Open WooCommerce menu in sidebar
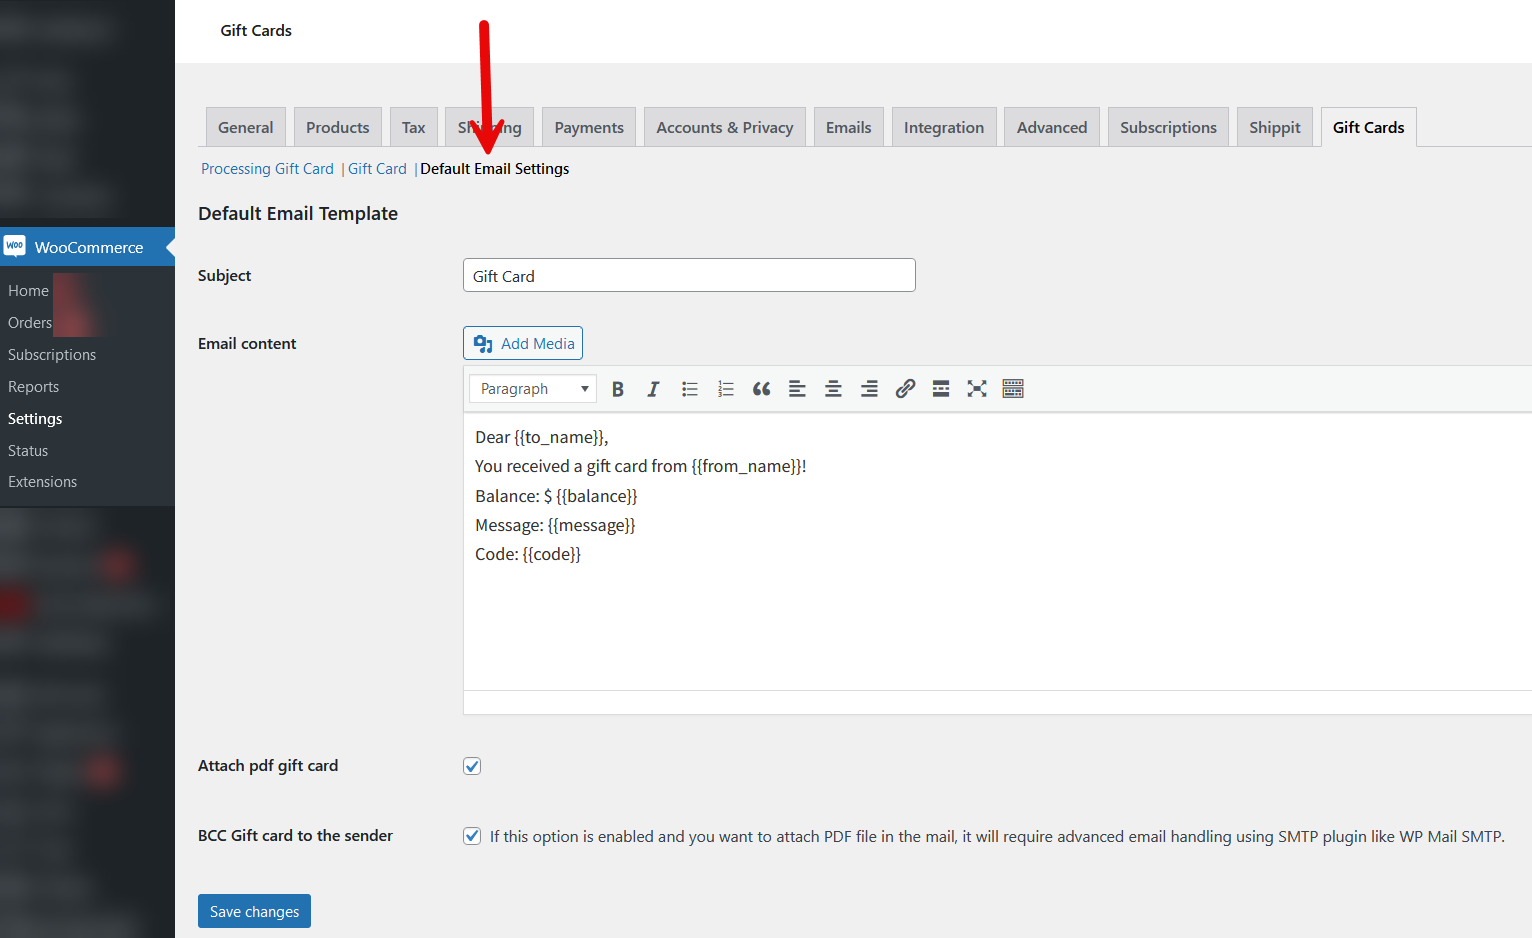The image size is (1532, 938). coord(88,247)
